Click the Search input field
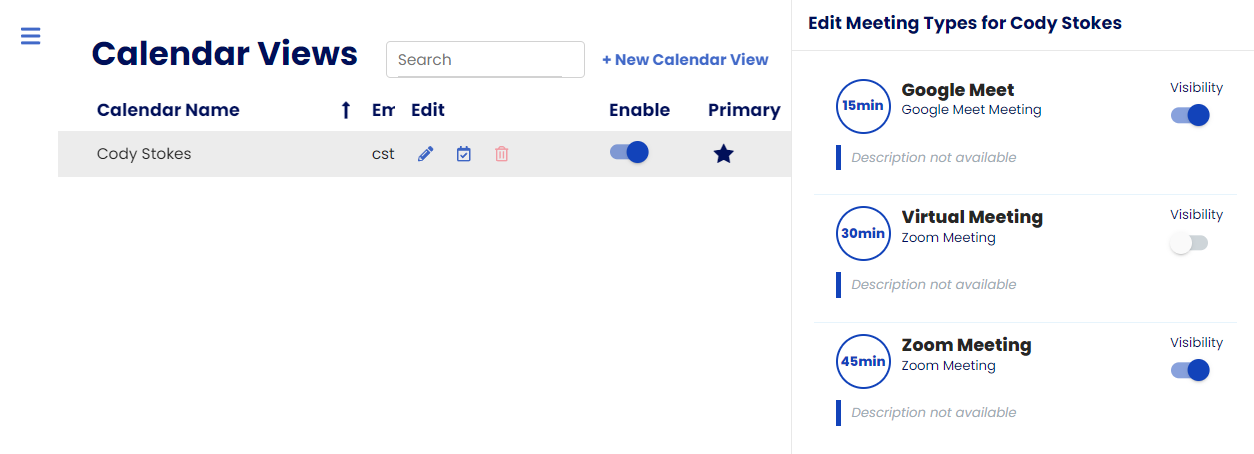The image size is (1254, 454). (x=485, y=59)
